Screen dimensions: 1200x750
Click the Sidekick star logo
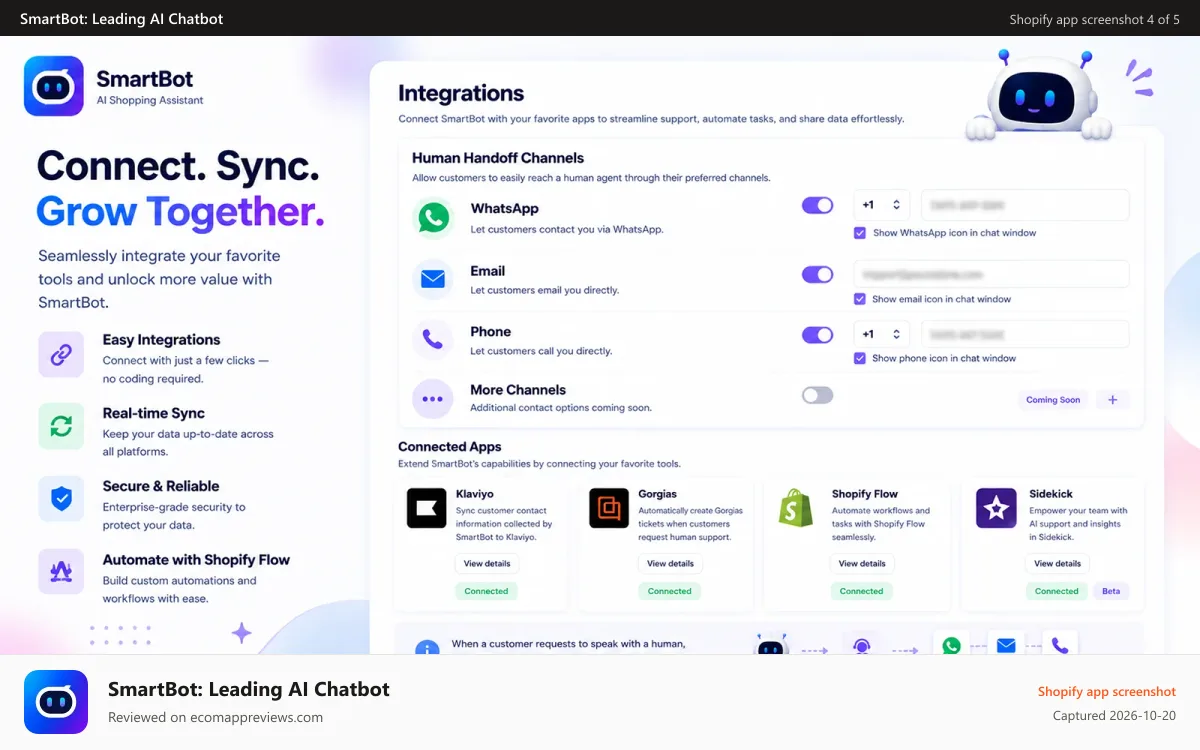(996, 508)
